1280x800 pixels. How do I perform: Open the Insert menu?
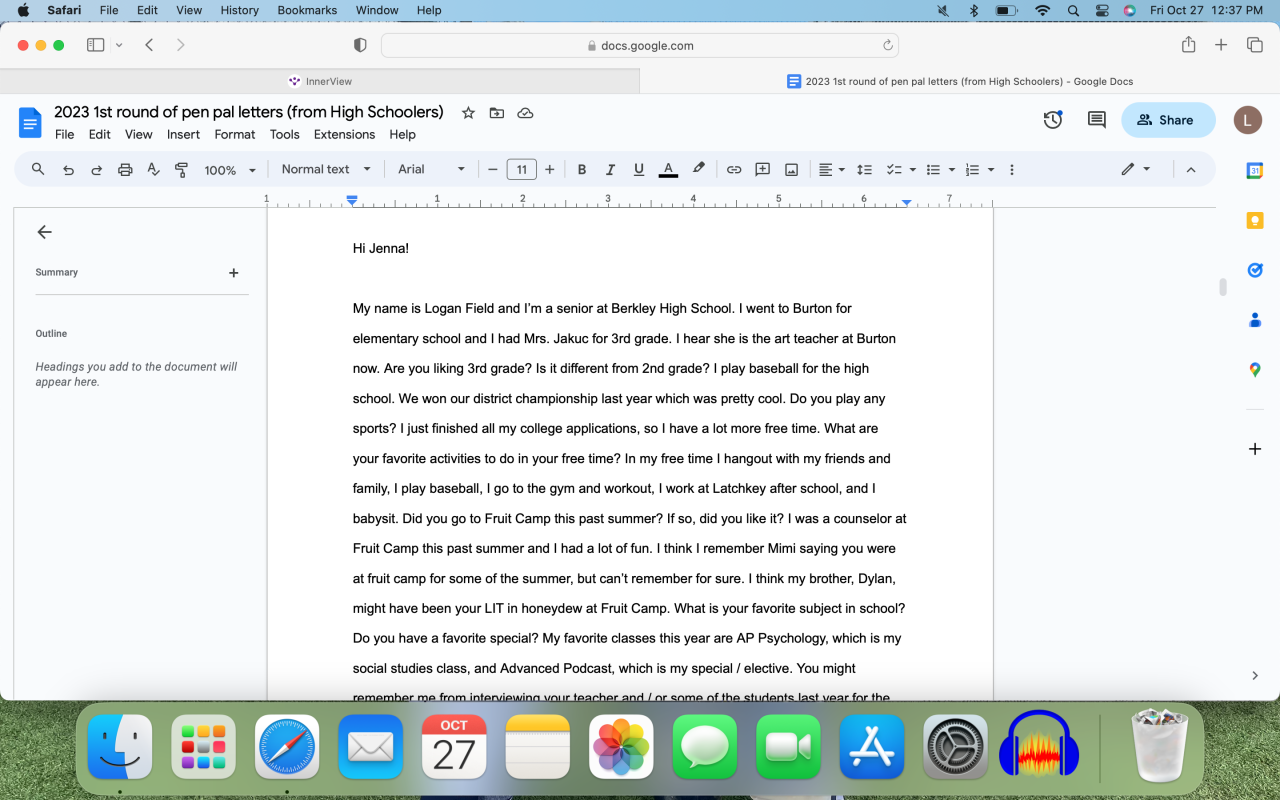click(183, 134)
